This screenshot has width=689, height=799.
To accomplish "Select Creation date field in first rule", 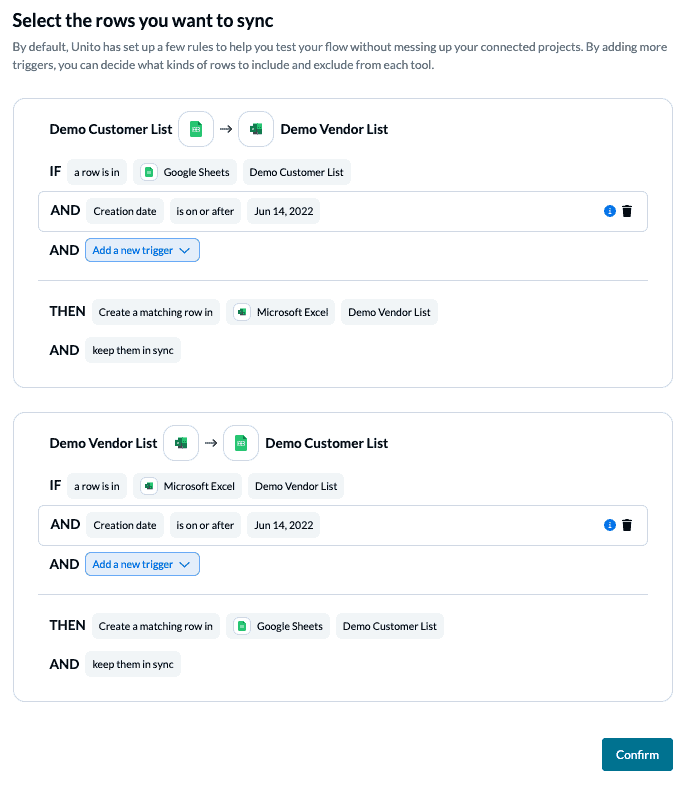I will coord(125,211).
